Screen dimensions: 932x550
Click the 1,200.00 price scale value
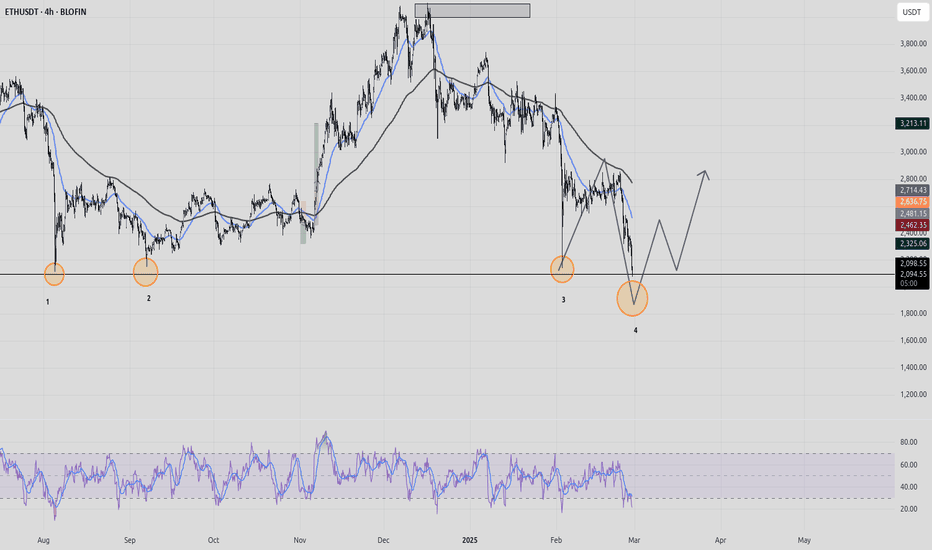pos(913,394)
